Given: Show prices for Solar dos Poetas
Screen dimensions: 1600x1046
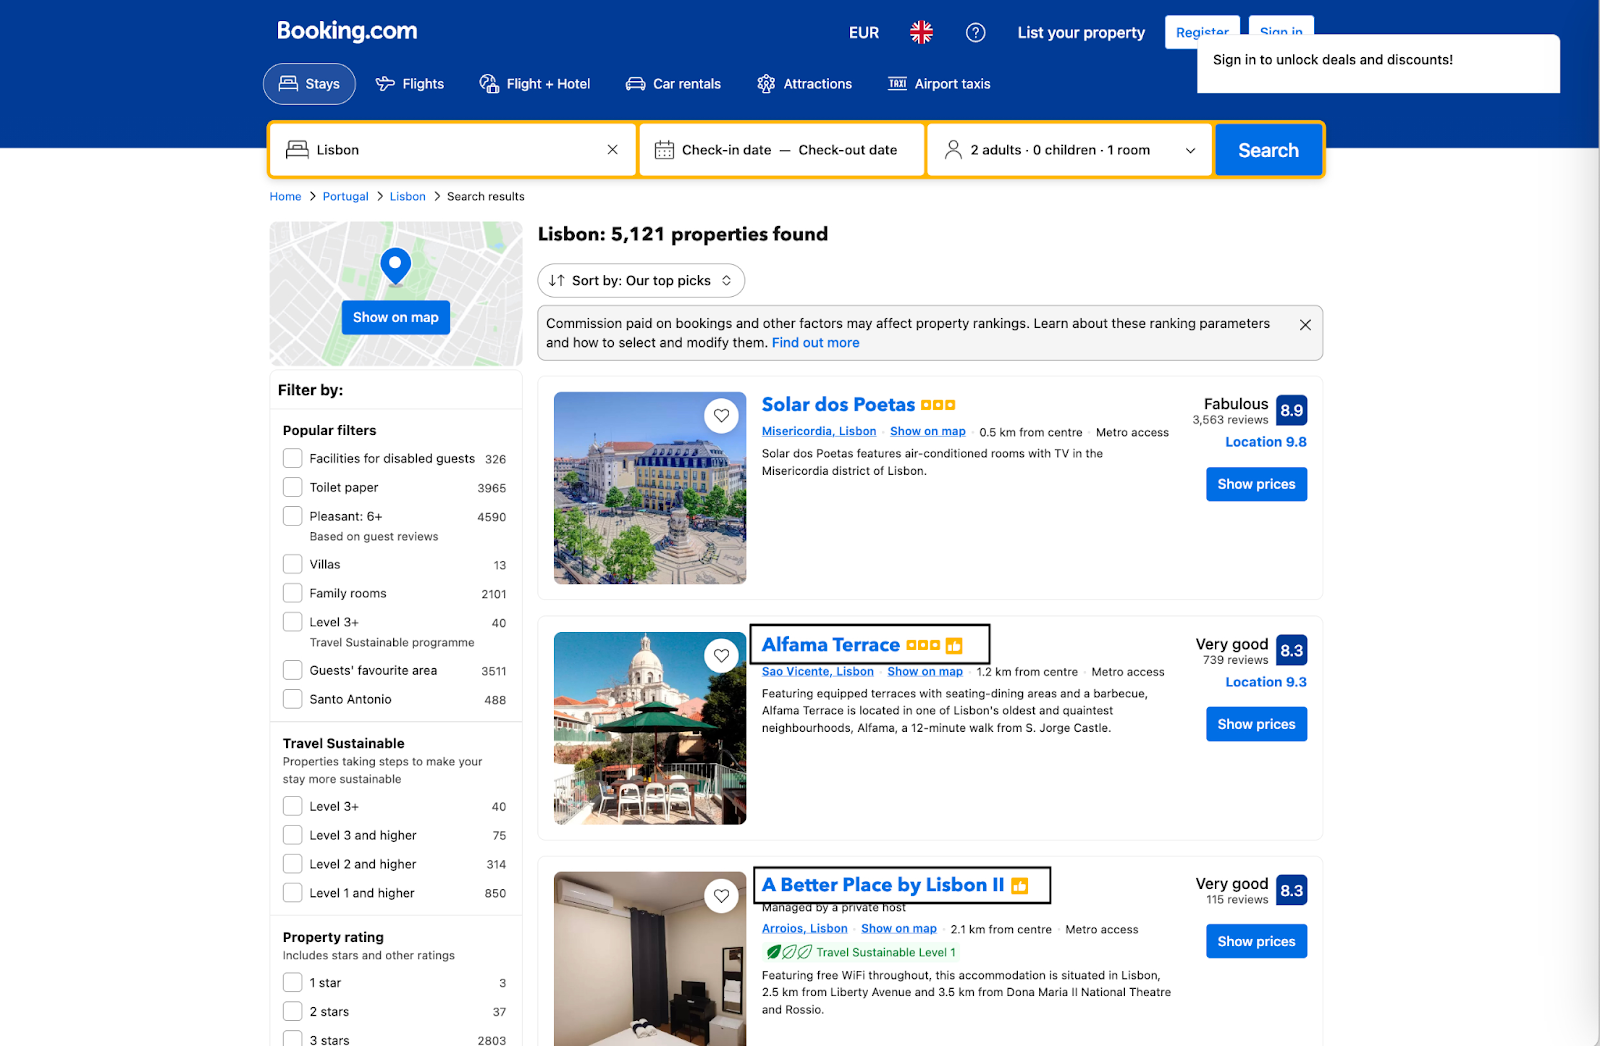Looking at the screenshot, I should coord(1256,484).
